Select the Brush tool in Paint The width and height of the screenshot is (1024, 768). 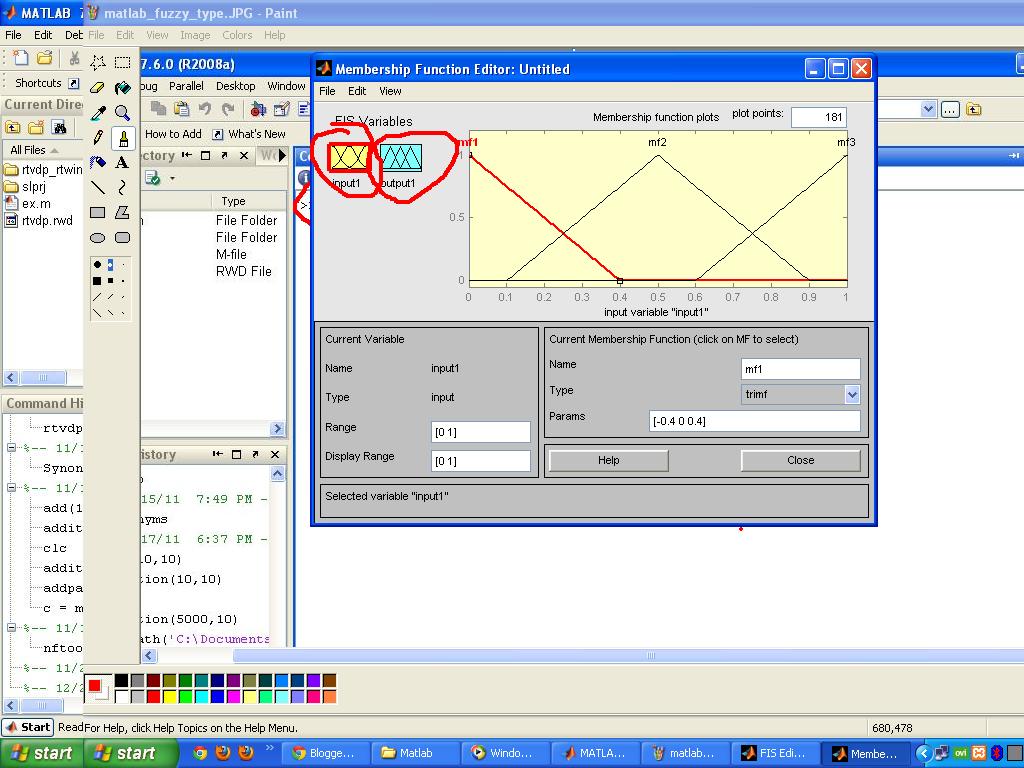(122, 137)
